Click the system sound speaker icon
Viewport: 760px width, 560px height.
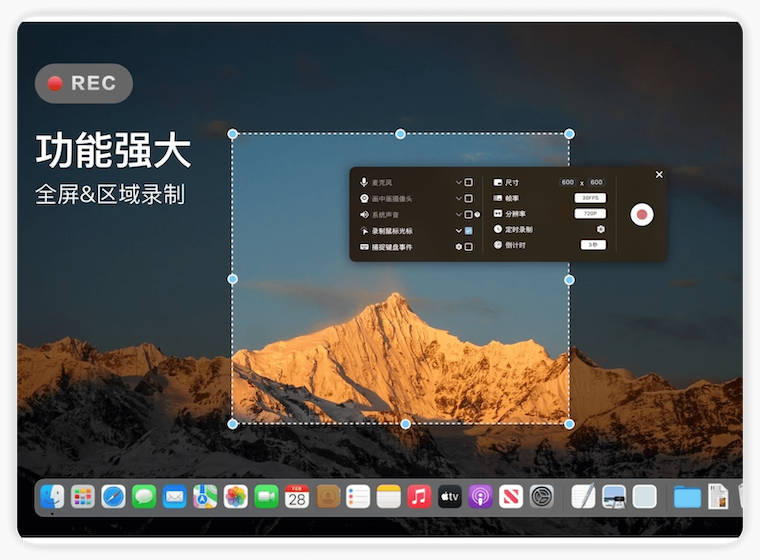(364, 214)
